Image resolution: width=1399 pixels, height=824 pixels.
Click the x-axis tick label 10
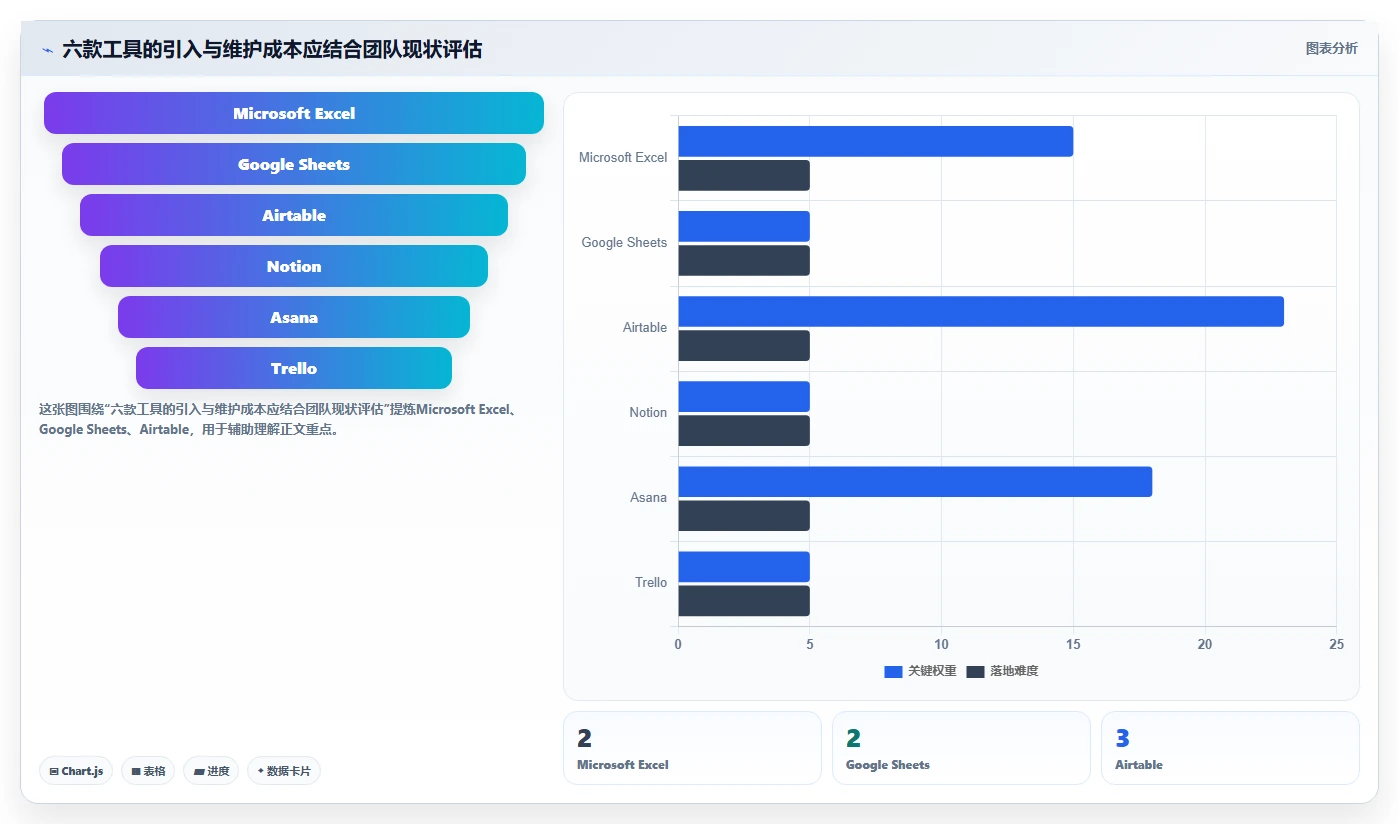(941, 644)
